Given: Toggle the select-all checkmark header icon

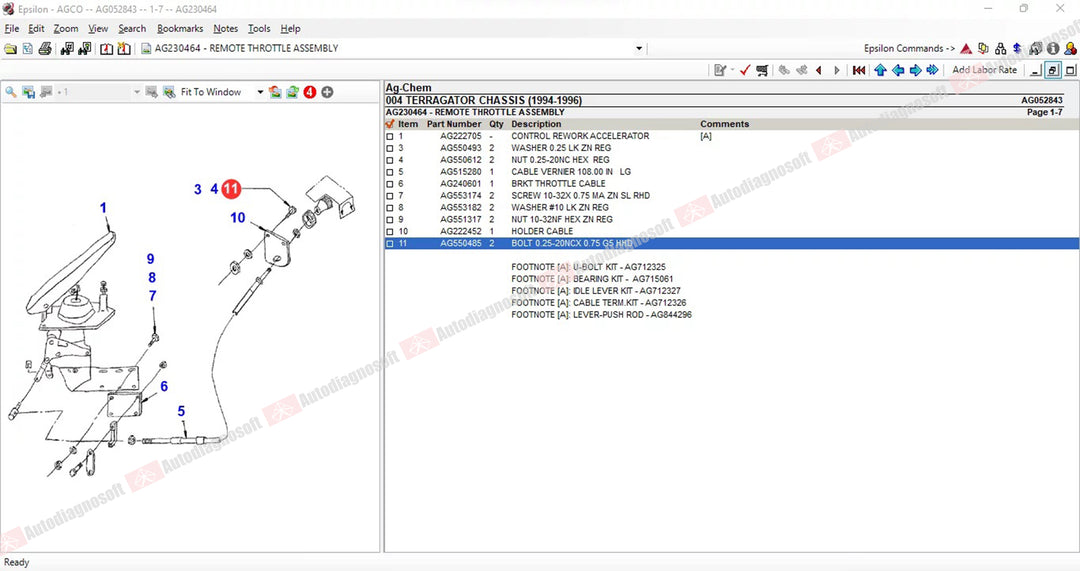Looking at the screenshot, I should (x=390, y=124).
